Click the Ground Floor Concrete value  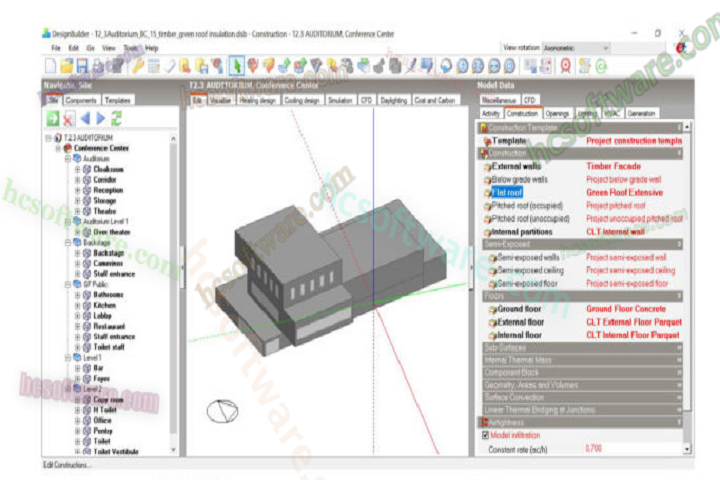625,309
